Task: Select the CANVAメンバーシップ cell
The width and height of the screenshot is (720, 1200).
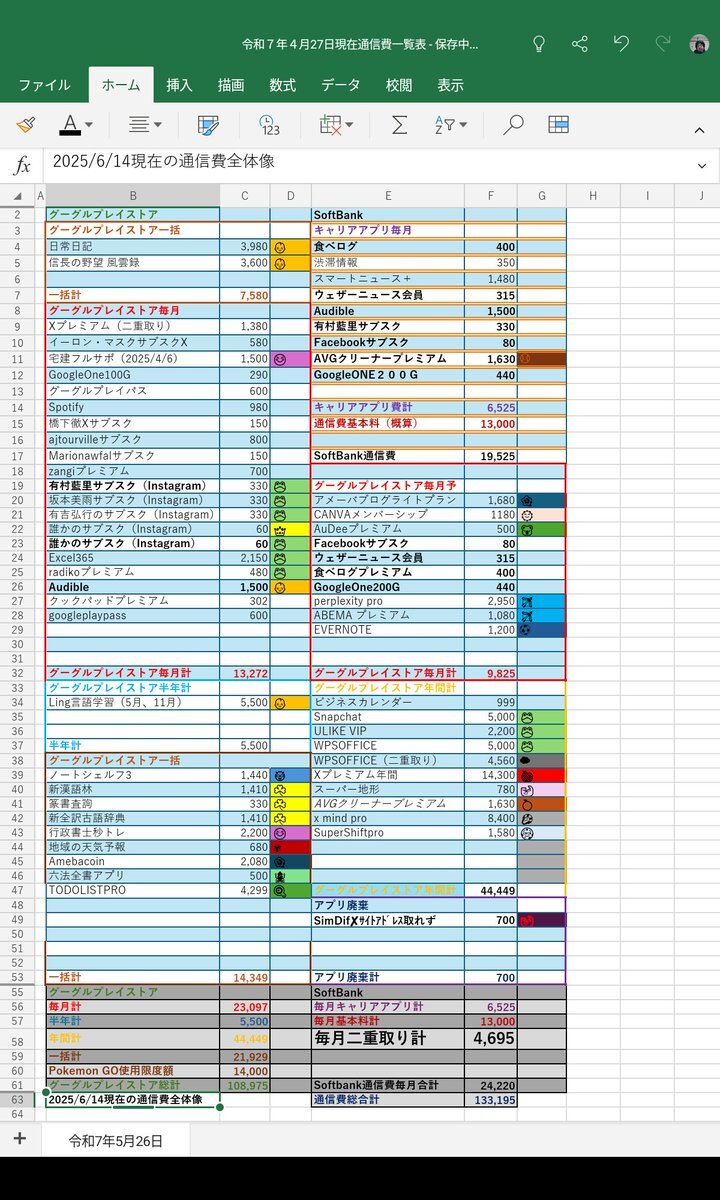Action: point(388,514)
